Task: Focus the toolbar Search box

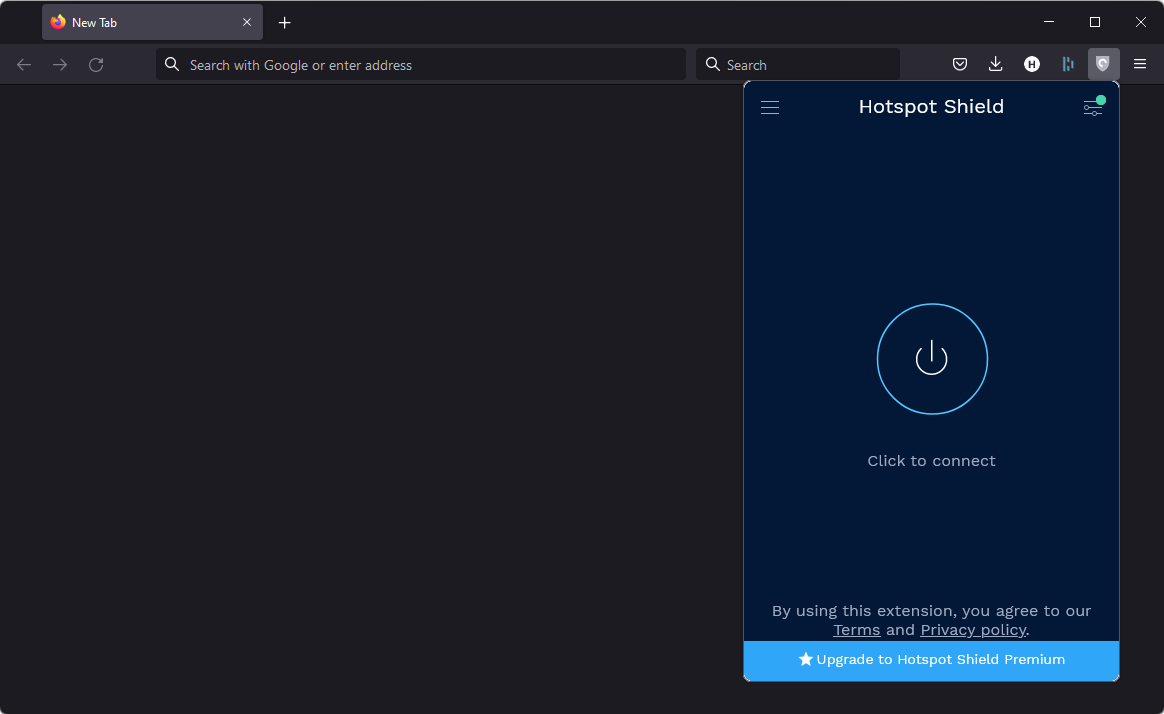Action: point(798,65)
